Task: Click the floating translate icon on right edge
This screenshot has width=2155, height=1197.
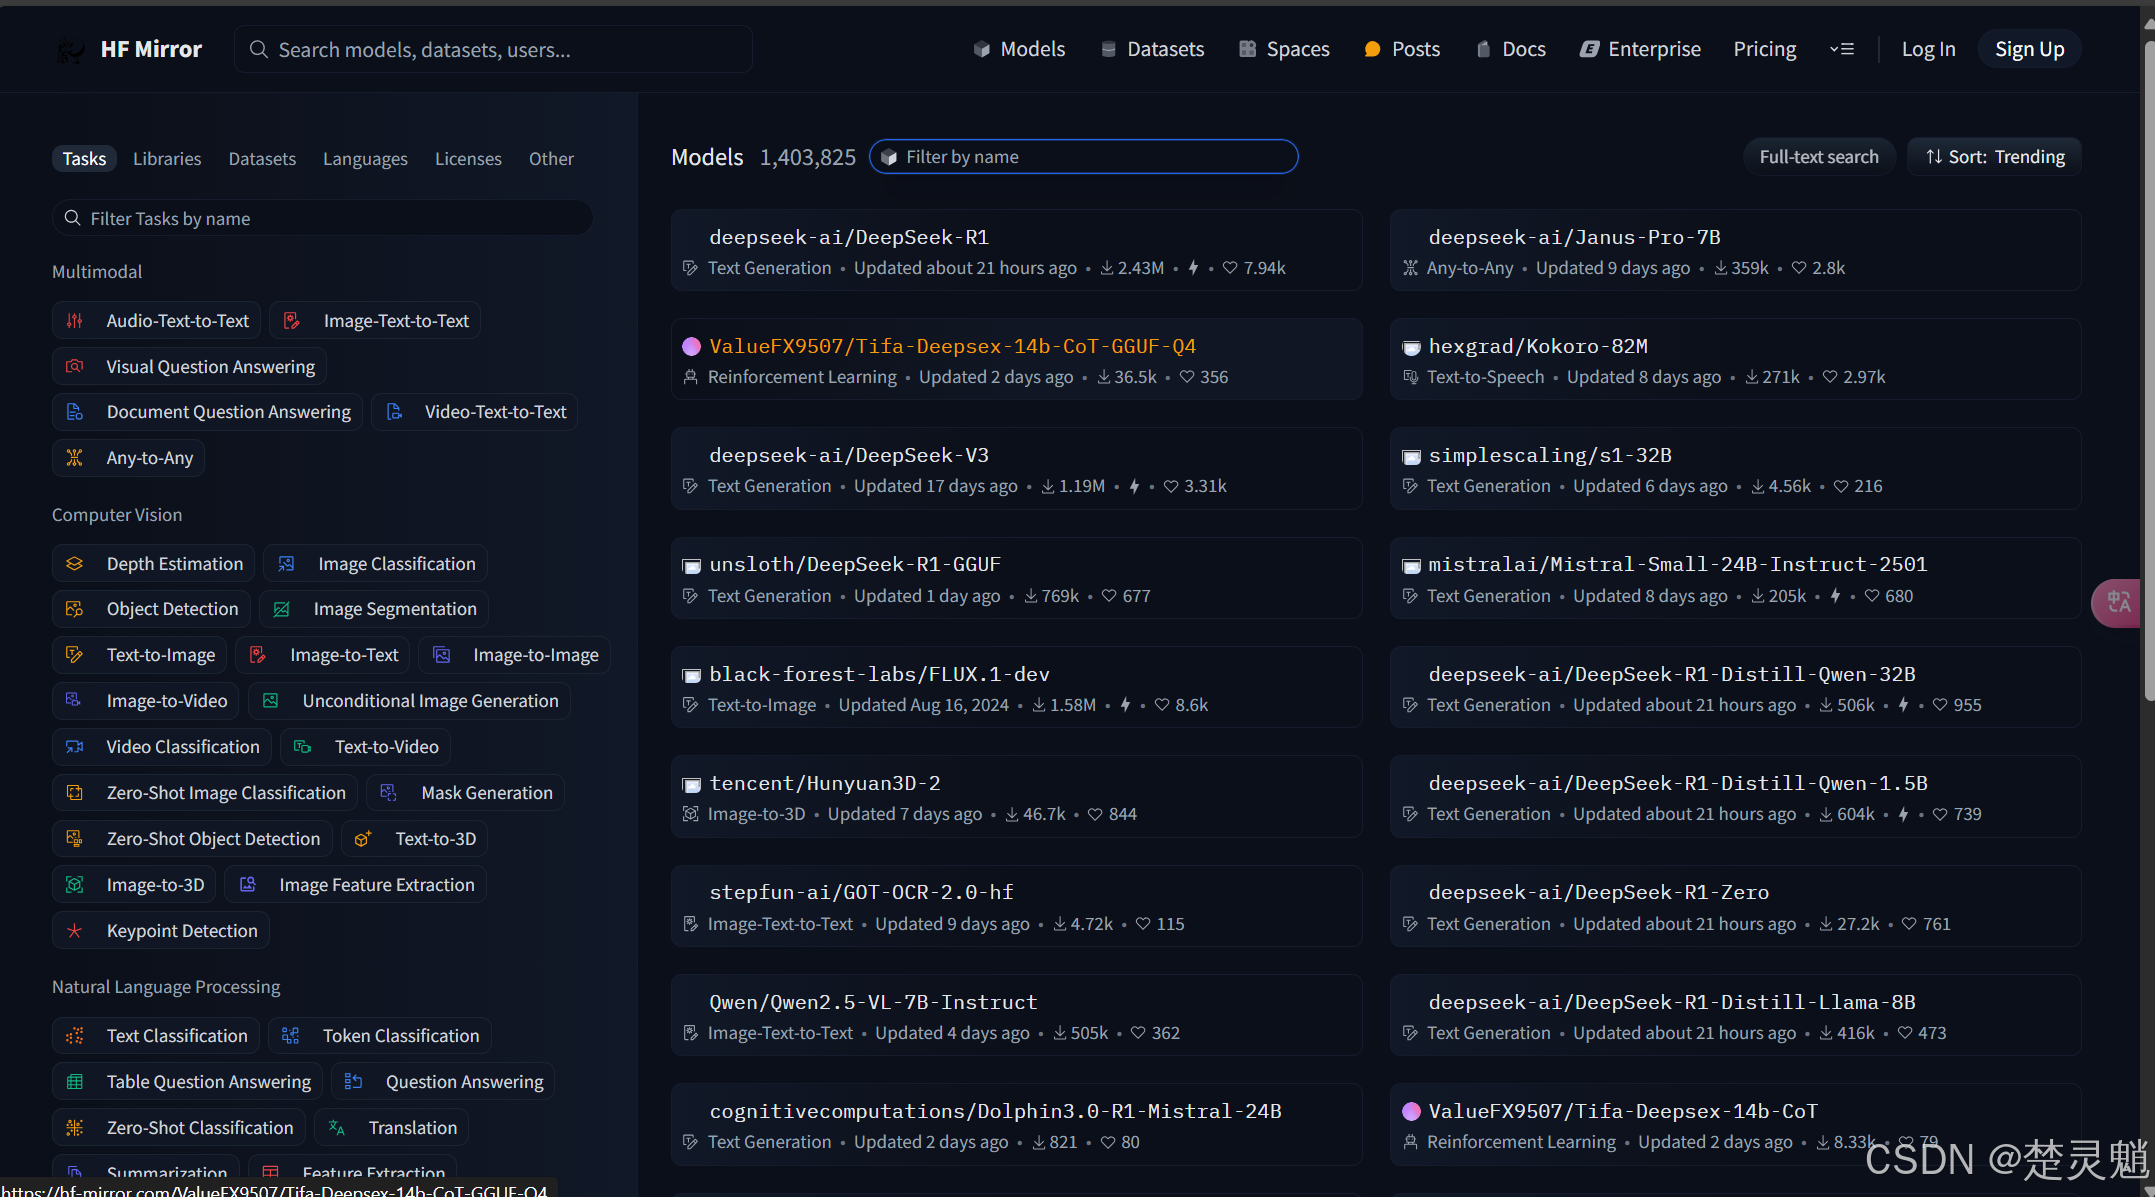Action: click(x=2117, y=602)
